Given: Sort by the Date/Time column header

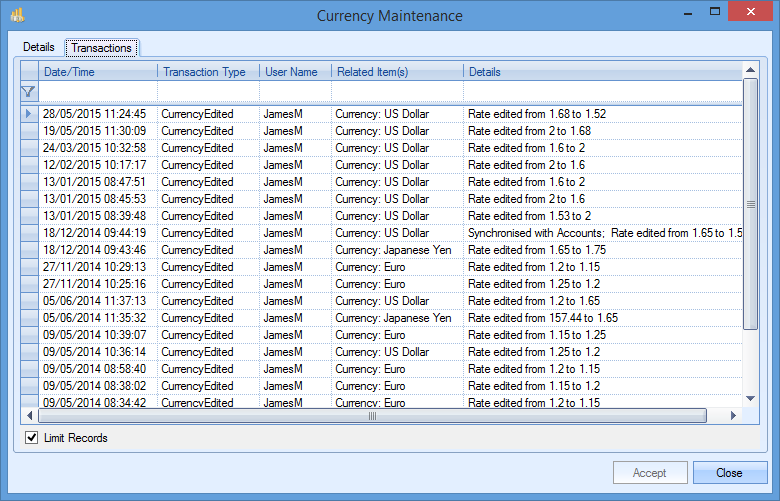Looking at the screenshot, I should [x=98, y=72].
